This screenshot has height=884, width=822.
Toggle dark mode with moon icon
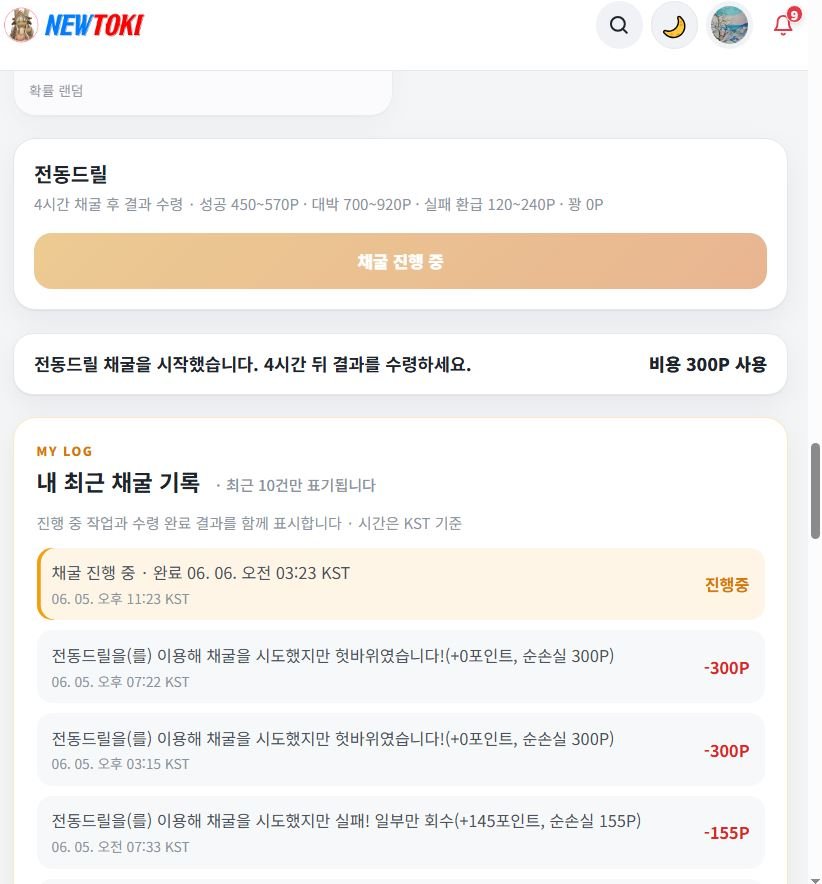[674, 25]
